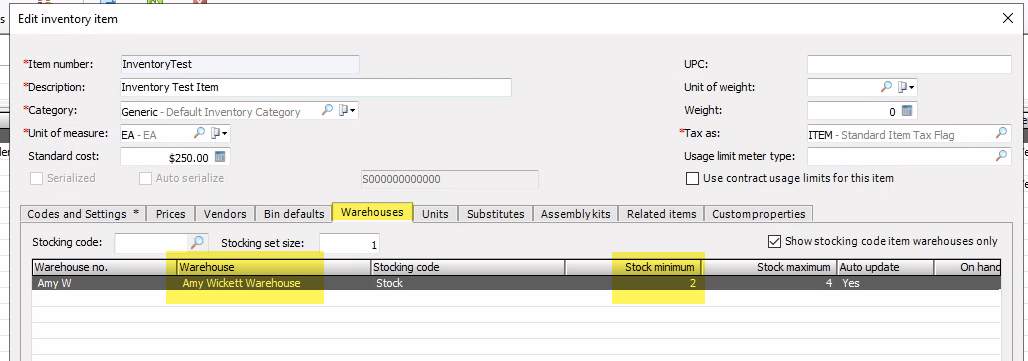Sort by Warehouse no. column header
The image size is (1028, 361).
point(104,267)
